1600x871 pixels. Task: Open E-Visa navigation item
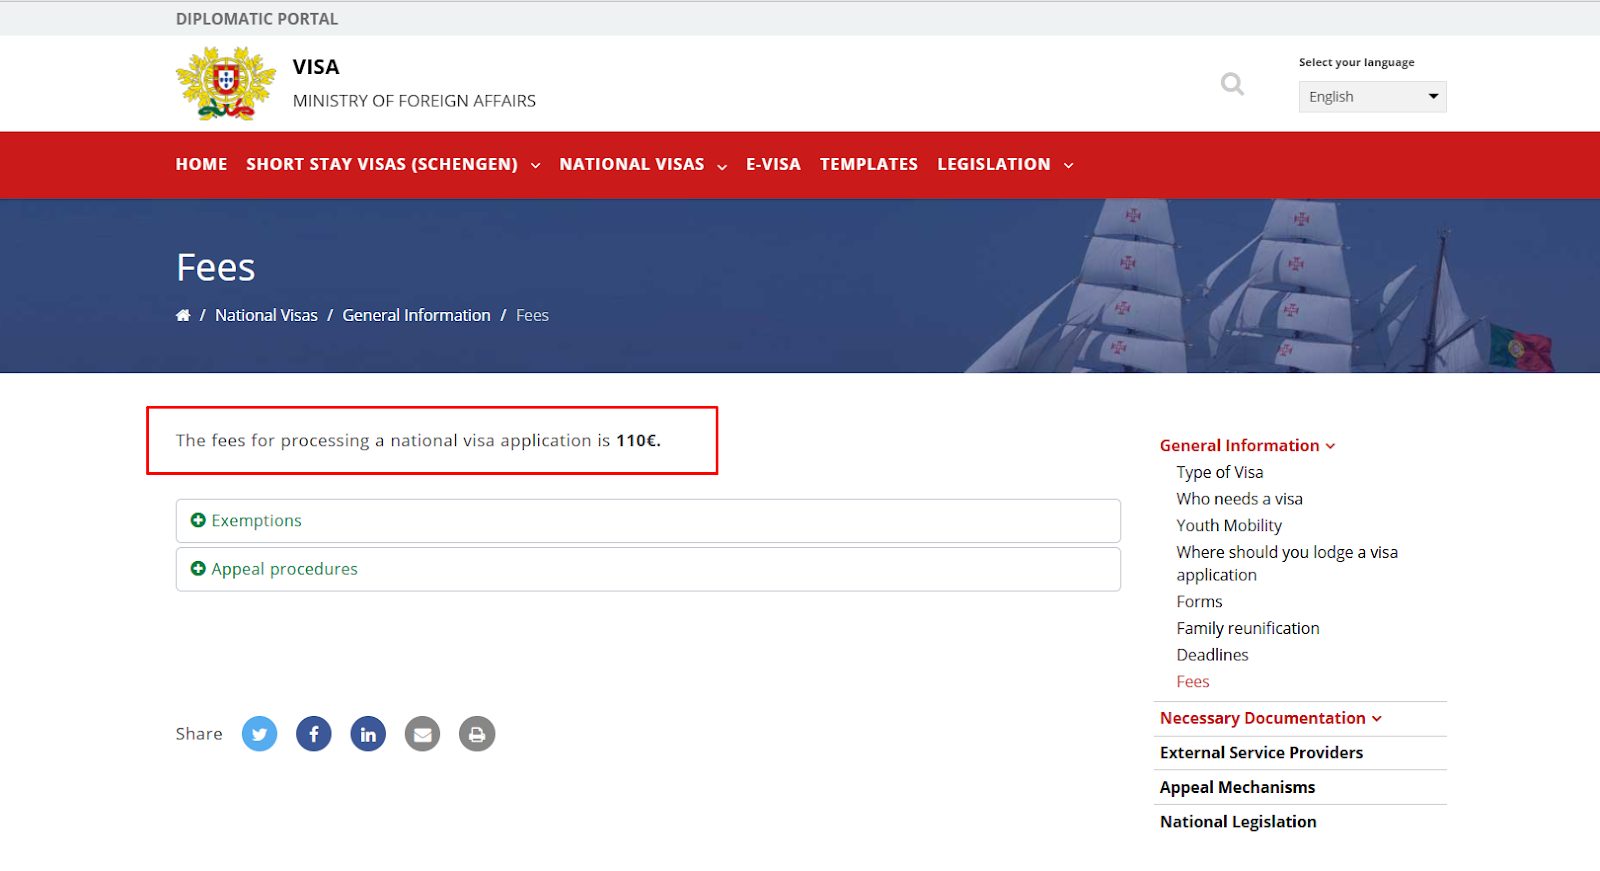(773, 164)
